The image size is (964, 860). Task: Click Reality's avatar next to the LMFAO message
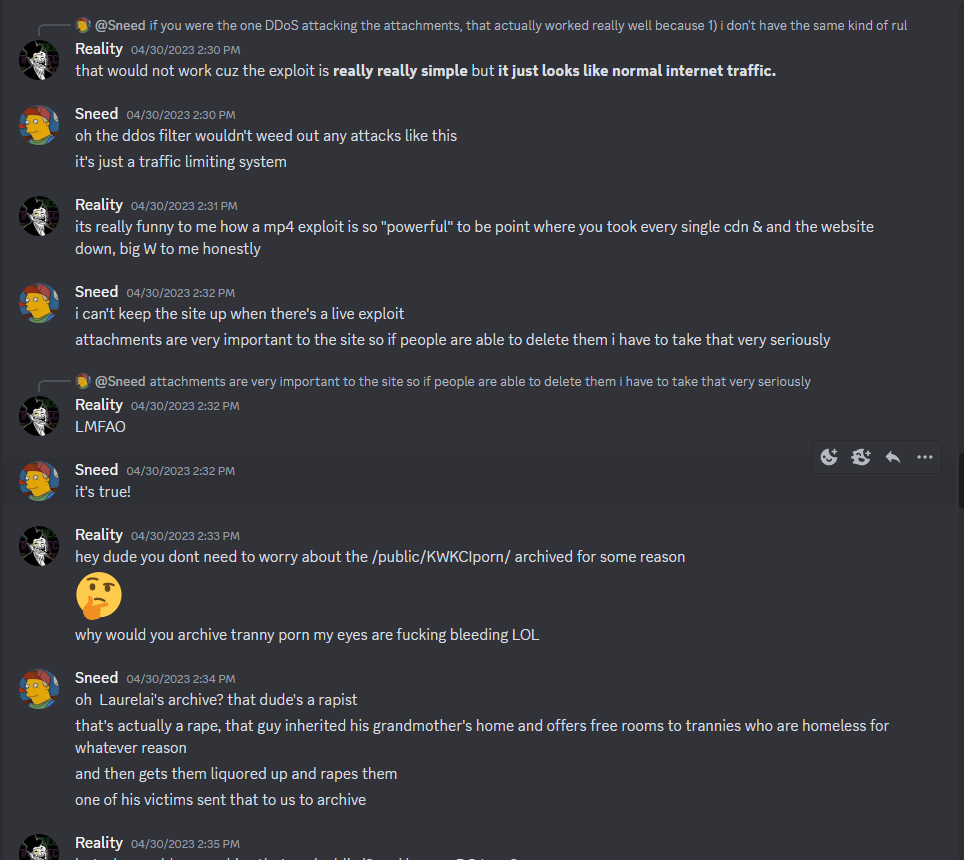click(x=40, y=416)
